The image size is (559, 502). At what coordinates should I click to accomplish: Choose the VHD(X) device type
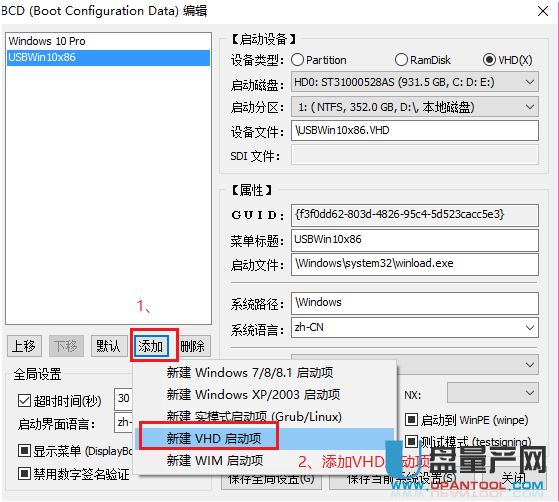coord(489,60)
